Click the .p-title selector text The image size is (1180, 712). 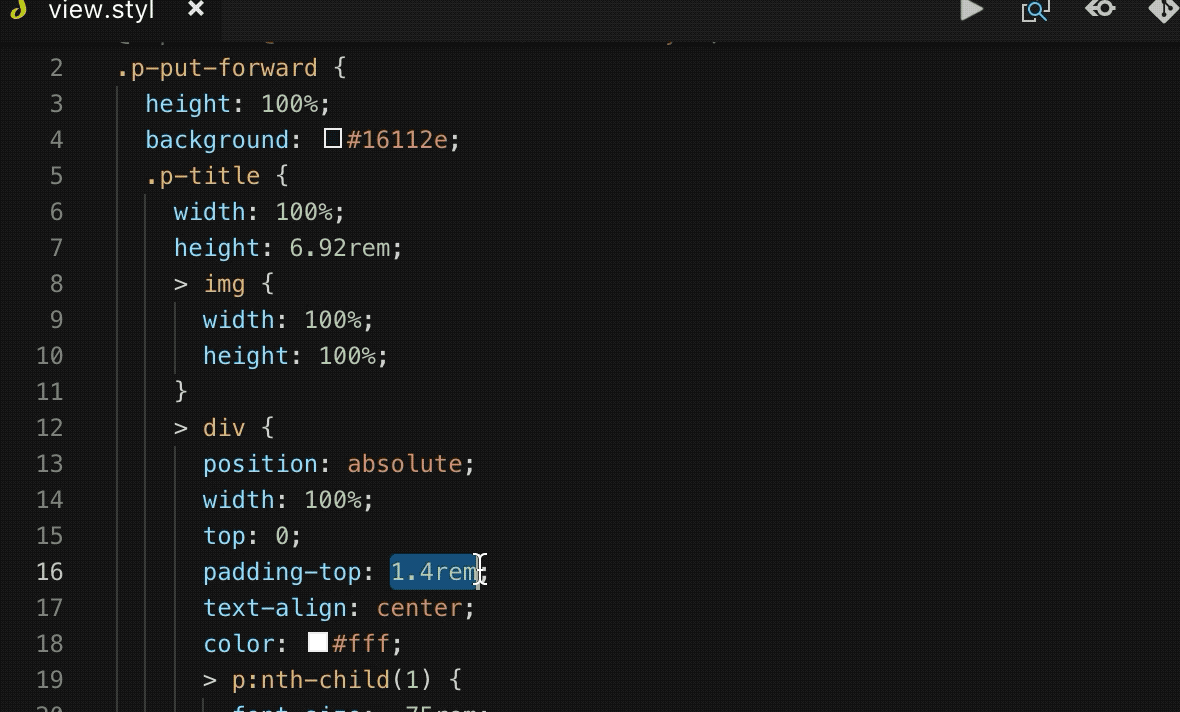click(x=202, y=176)
